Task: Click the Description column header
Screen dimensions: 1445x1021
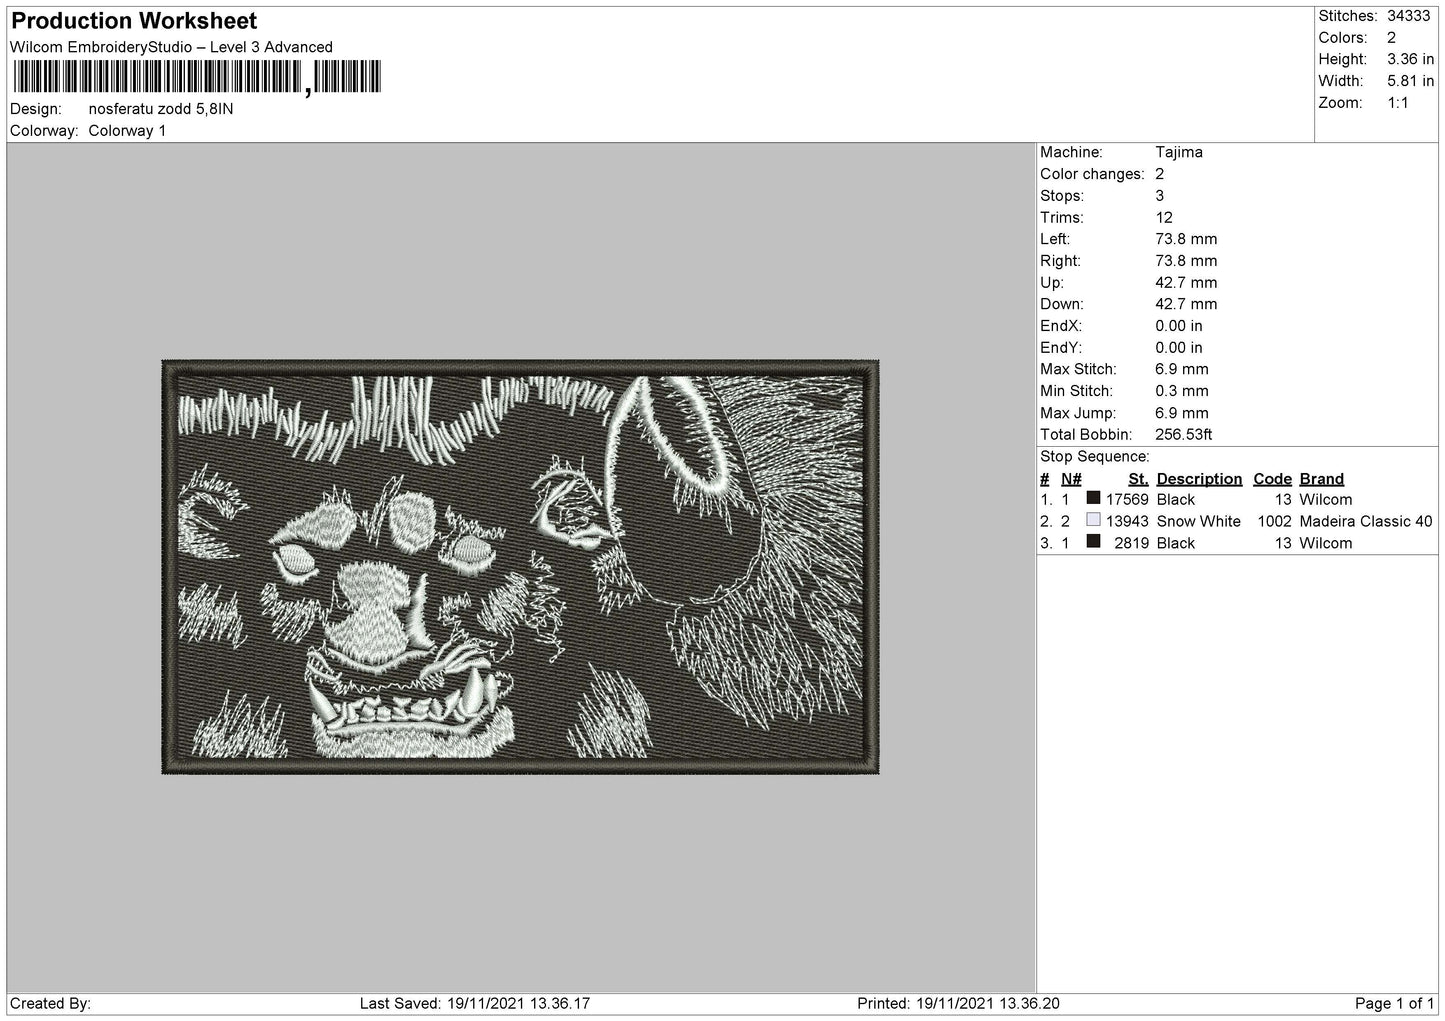Action: (1199, 479)
